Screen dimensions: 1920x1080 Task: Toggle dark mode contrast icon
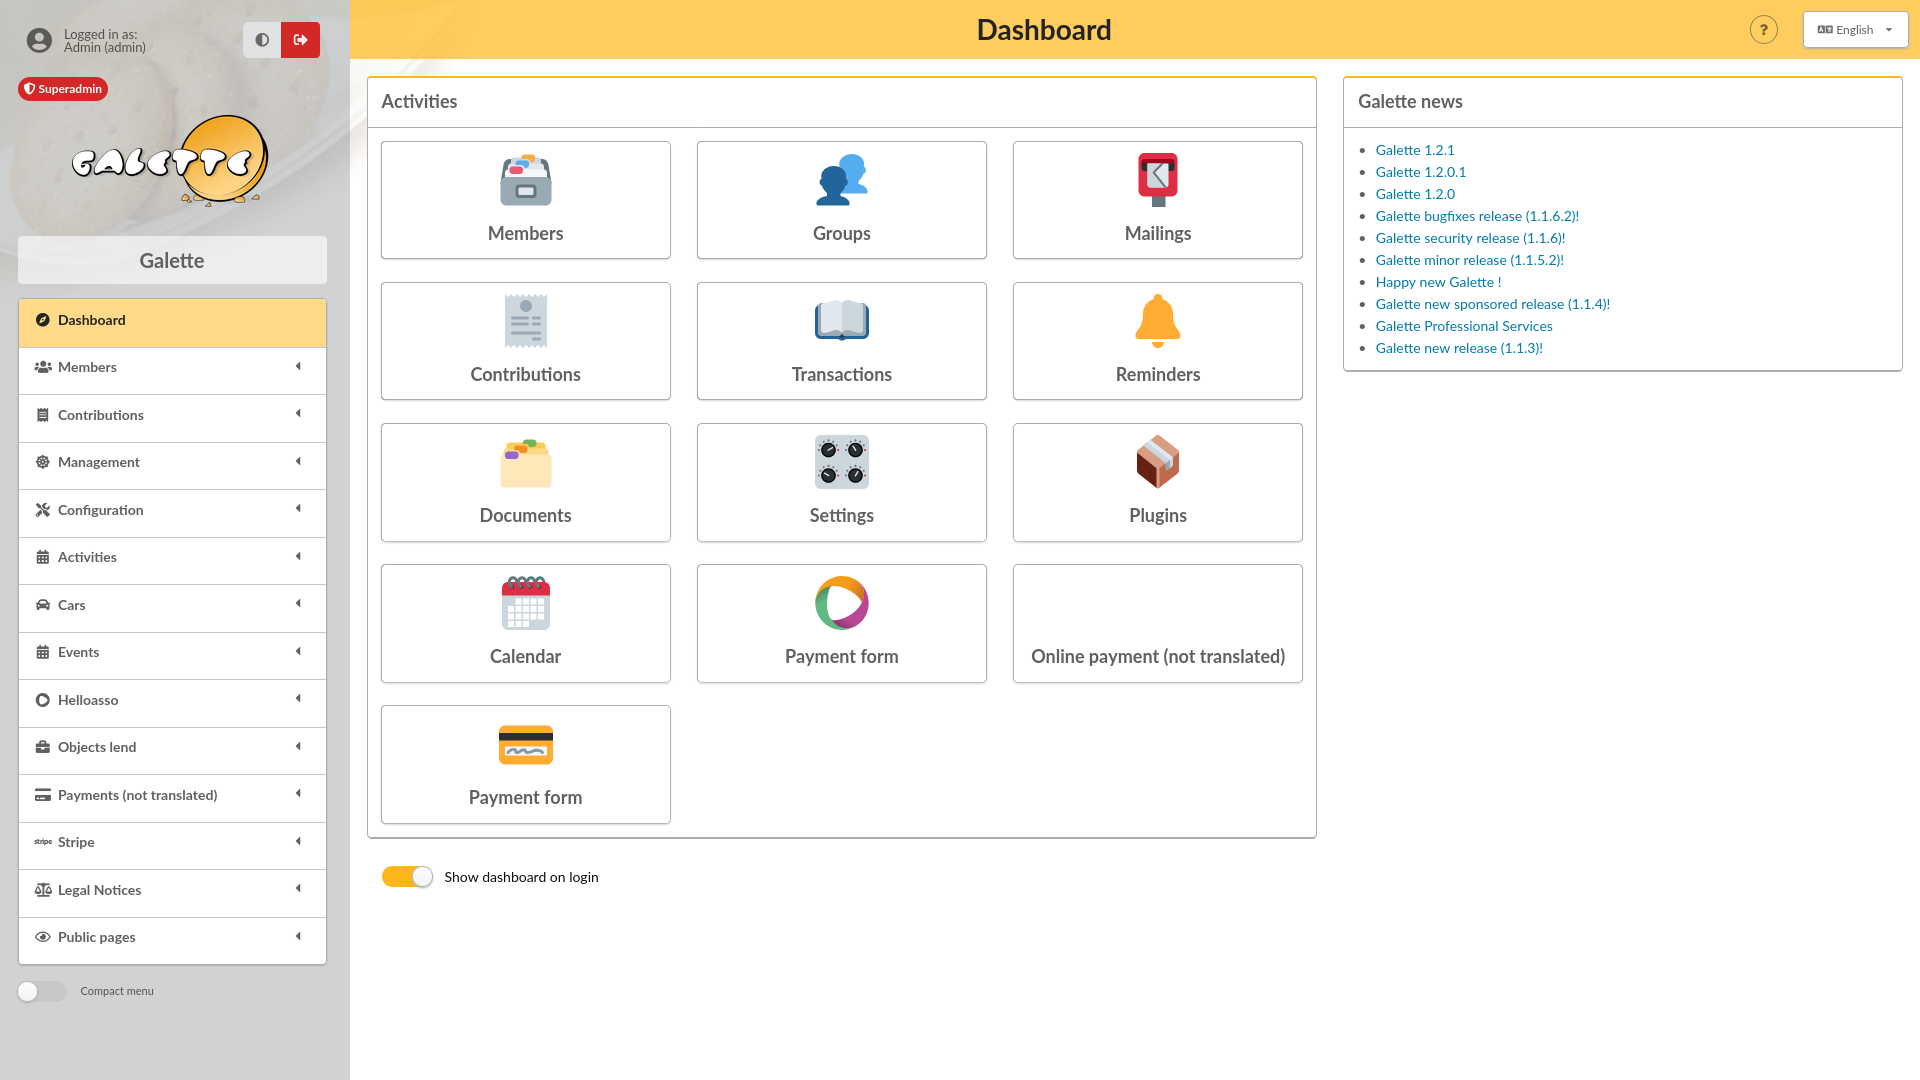click(262, 40)
